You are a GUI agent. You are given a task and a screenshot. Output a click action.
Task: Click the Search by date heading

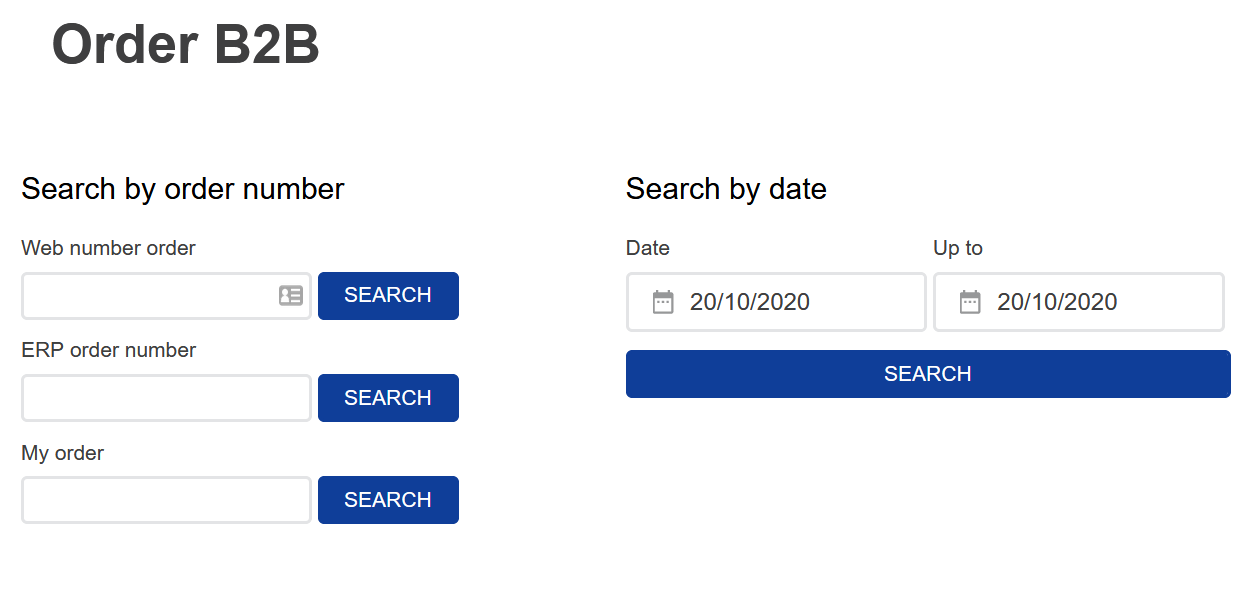coord(726,189)
